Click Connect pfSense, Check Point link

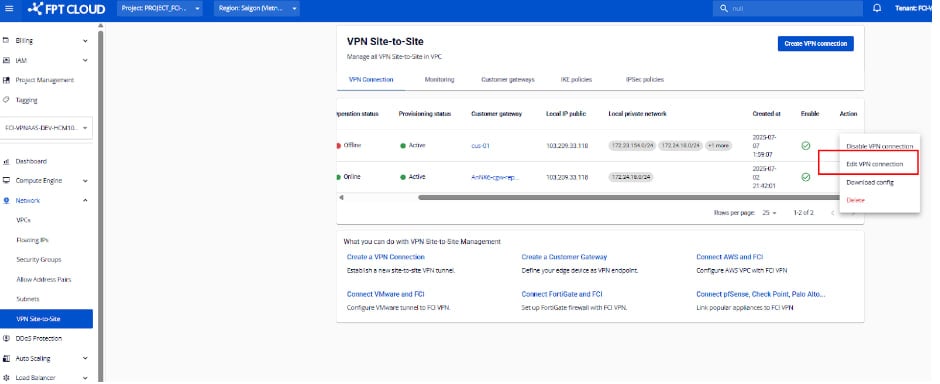coord(761,294)
